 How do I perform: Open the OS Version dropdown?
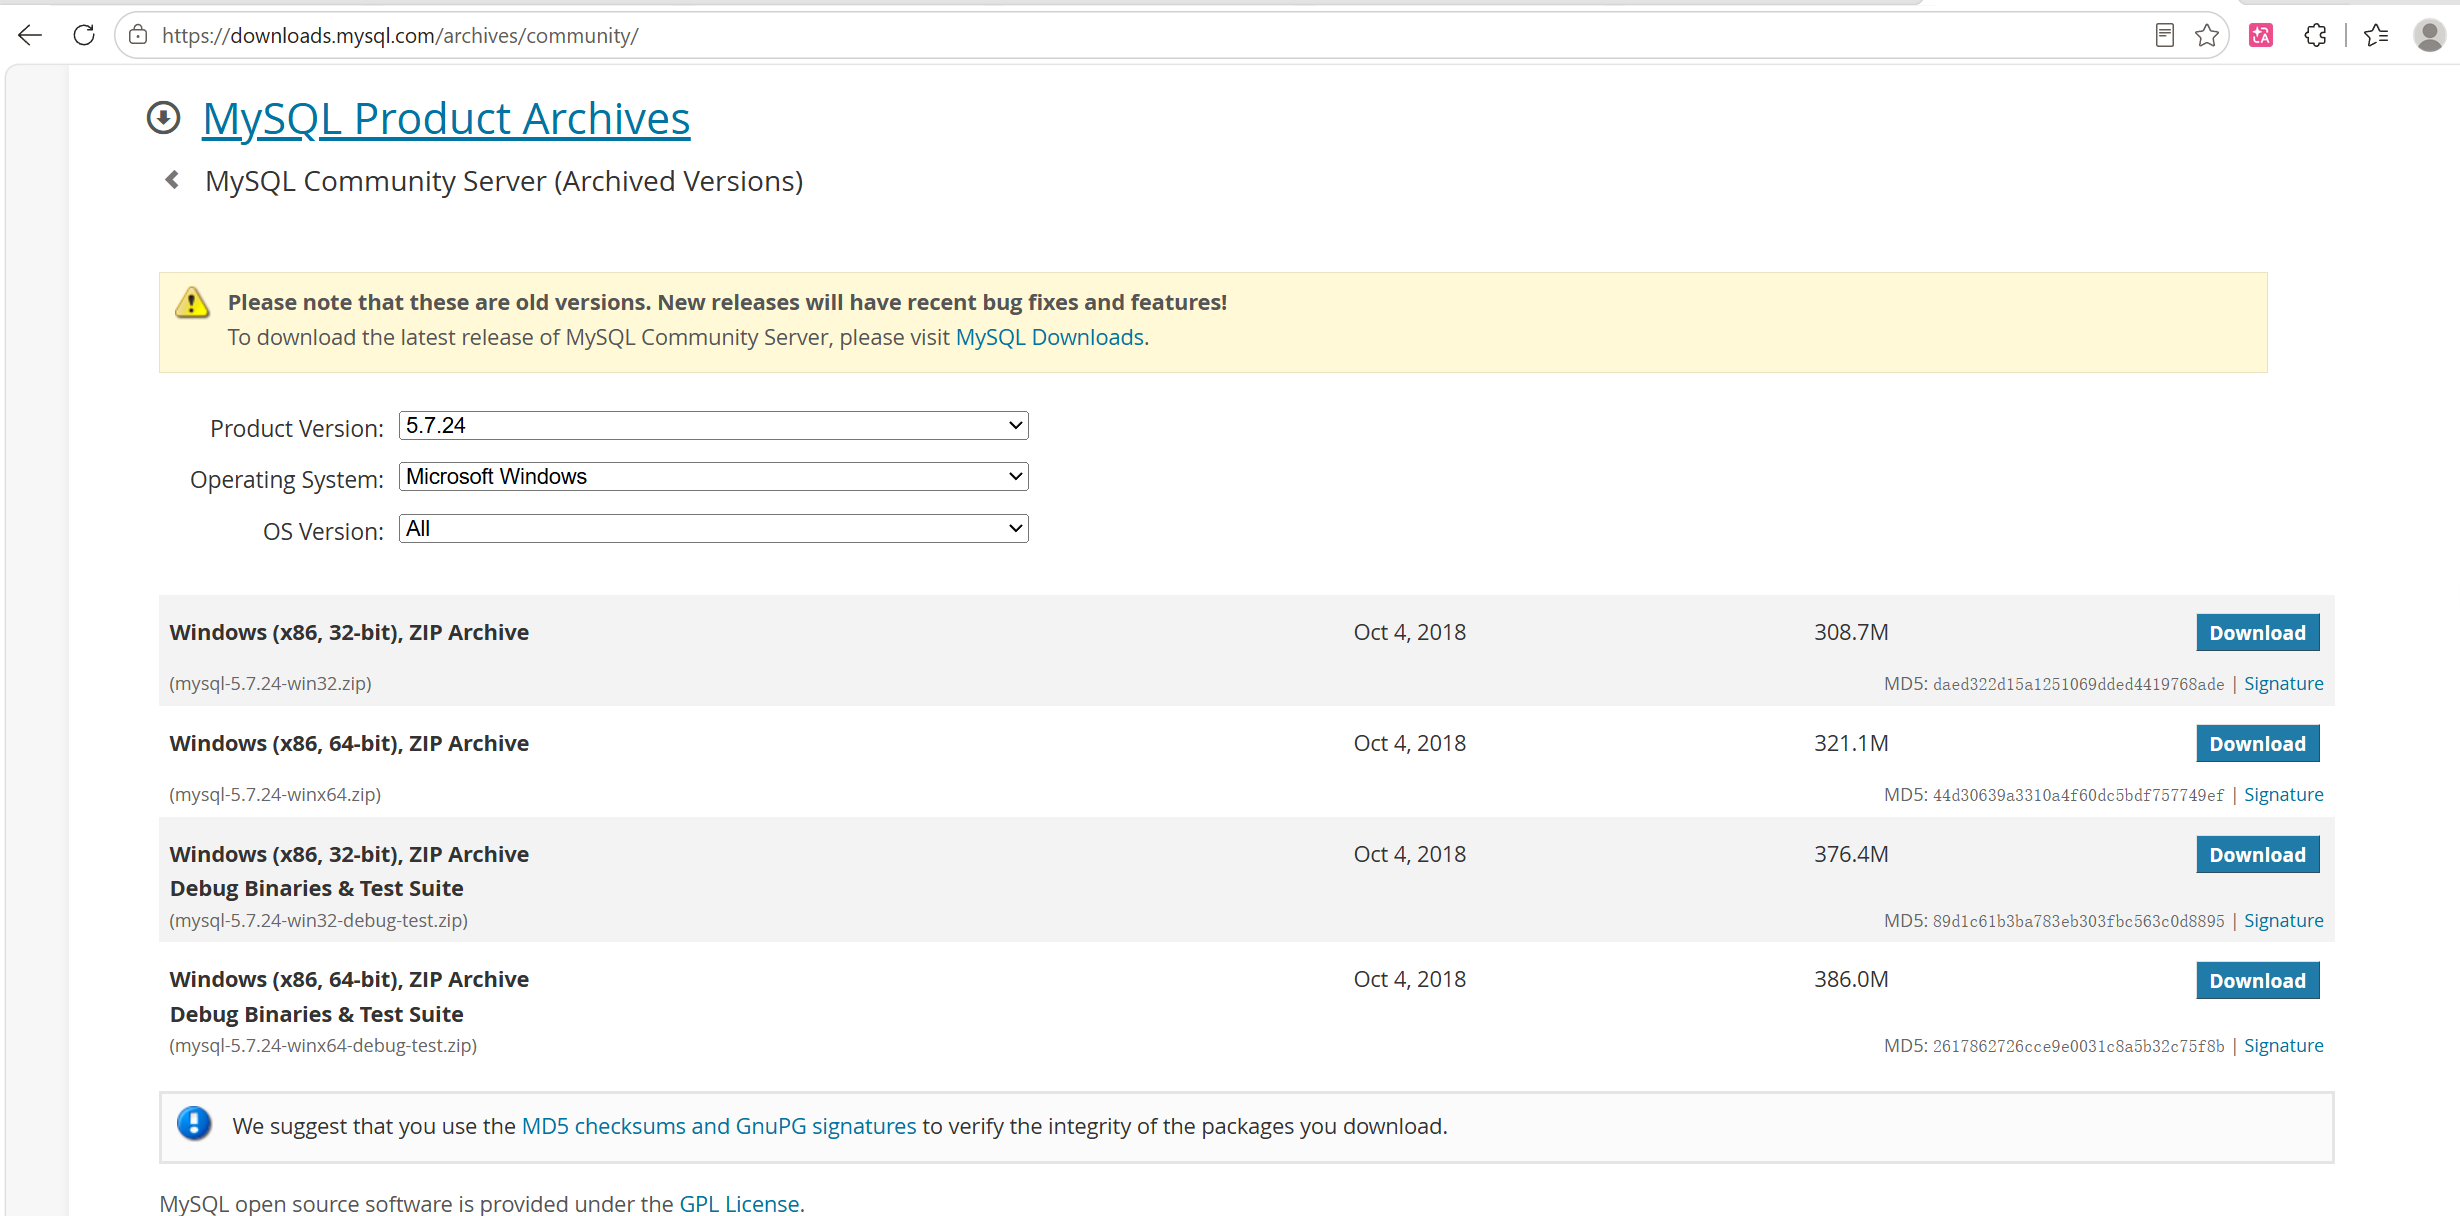click(x=713, y=529)
